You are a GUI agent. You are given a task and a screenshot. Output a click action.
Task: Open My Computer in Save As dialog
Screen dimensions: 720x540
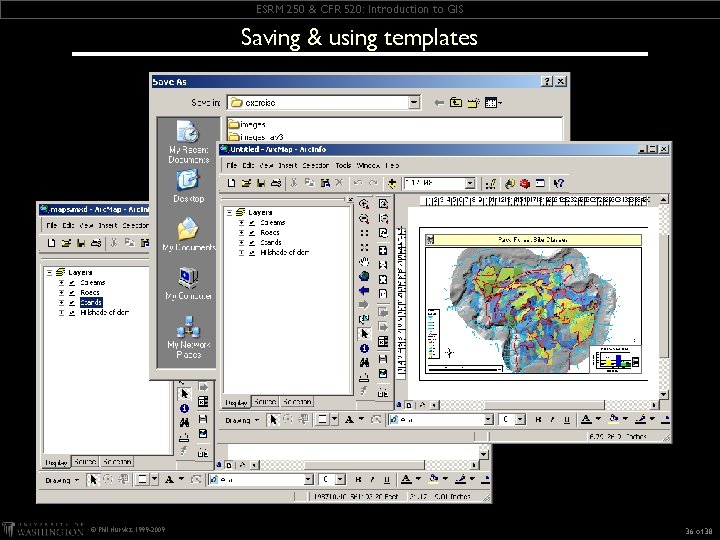coord(188,283)
